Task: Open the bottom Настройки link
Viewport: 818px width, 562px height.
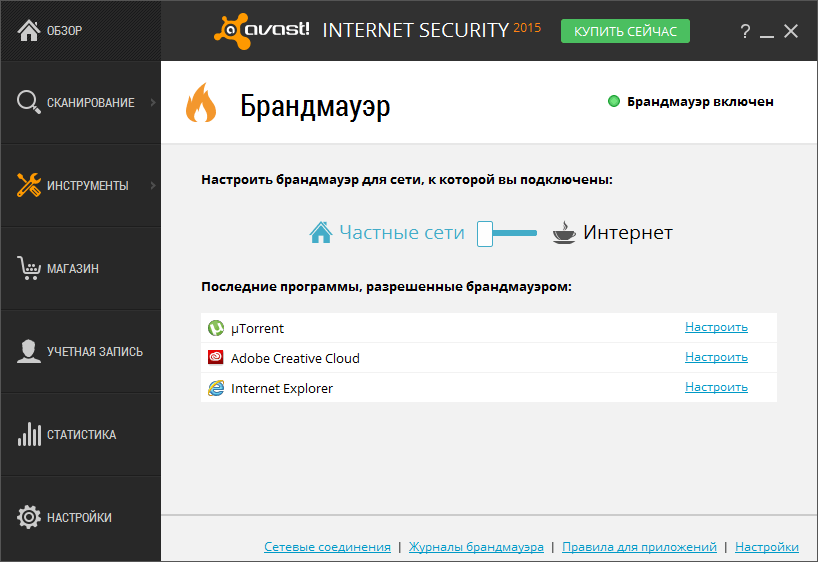Action: pyautogui.click(x=766, y=547)
